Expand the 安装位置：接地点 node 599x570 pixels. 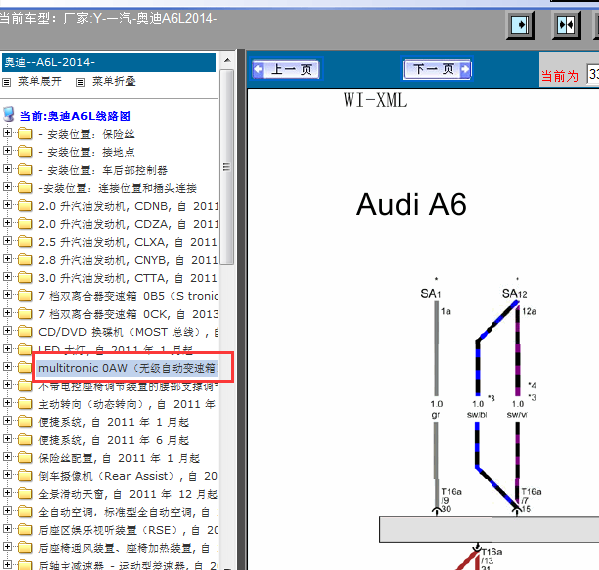click(x=7, y=151)
